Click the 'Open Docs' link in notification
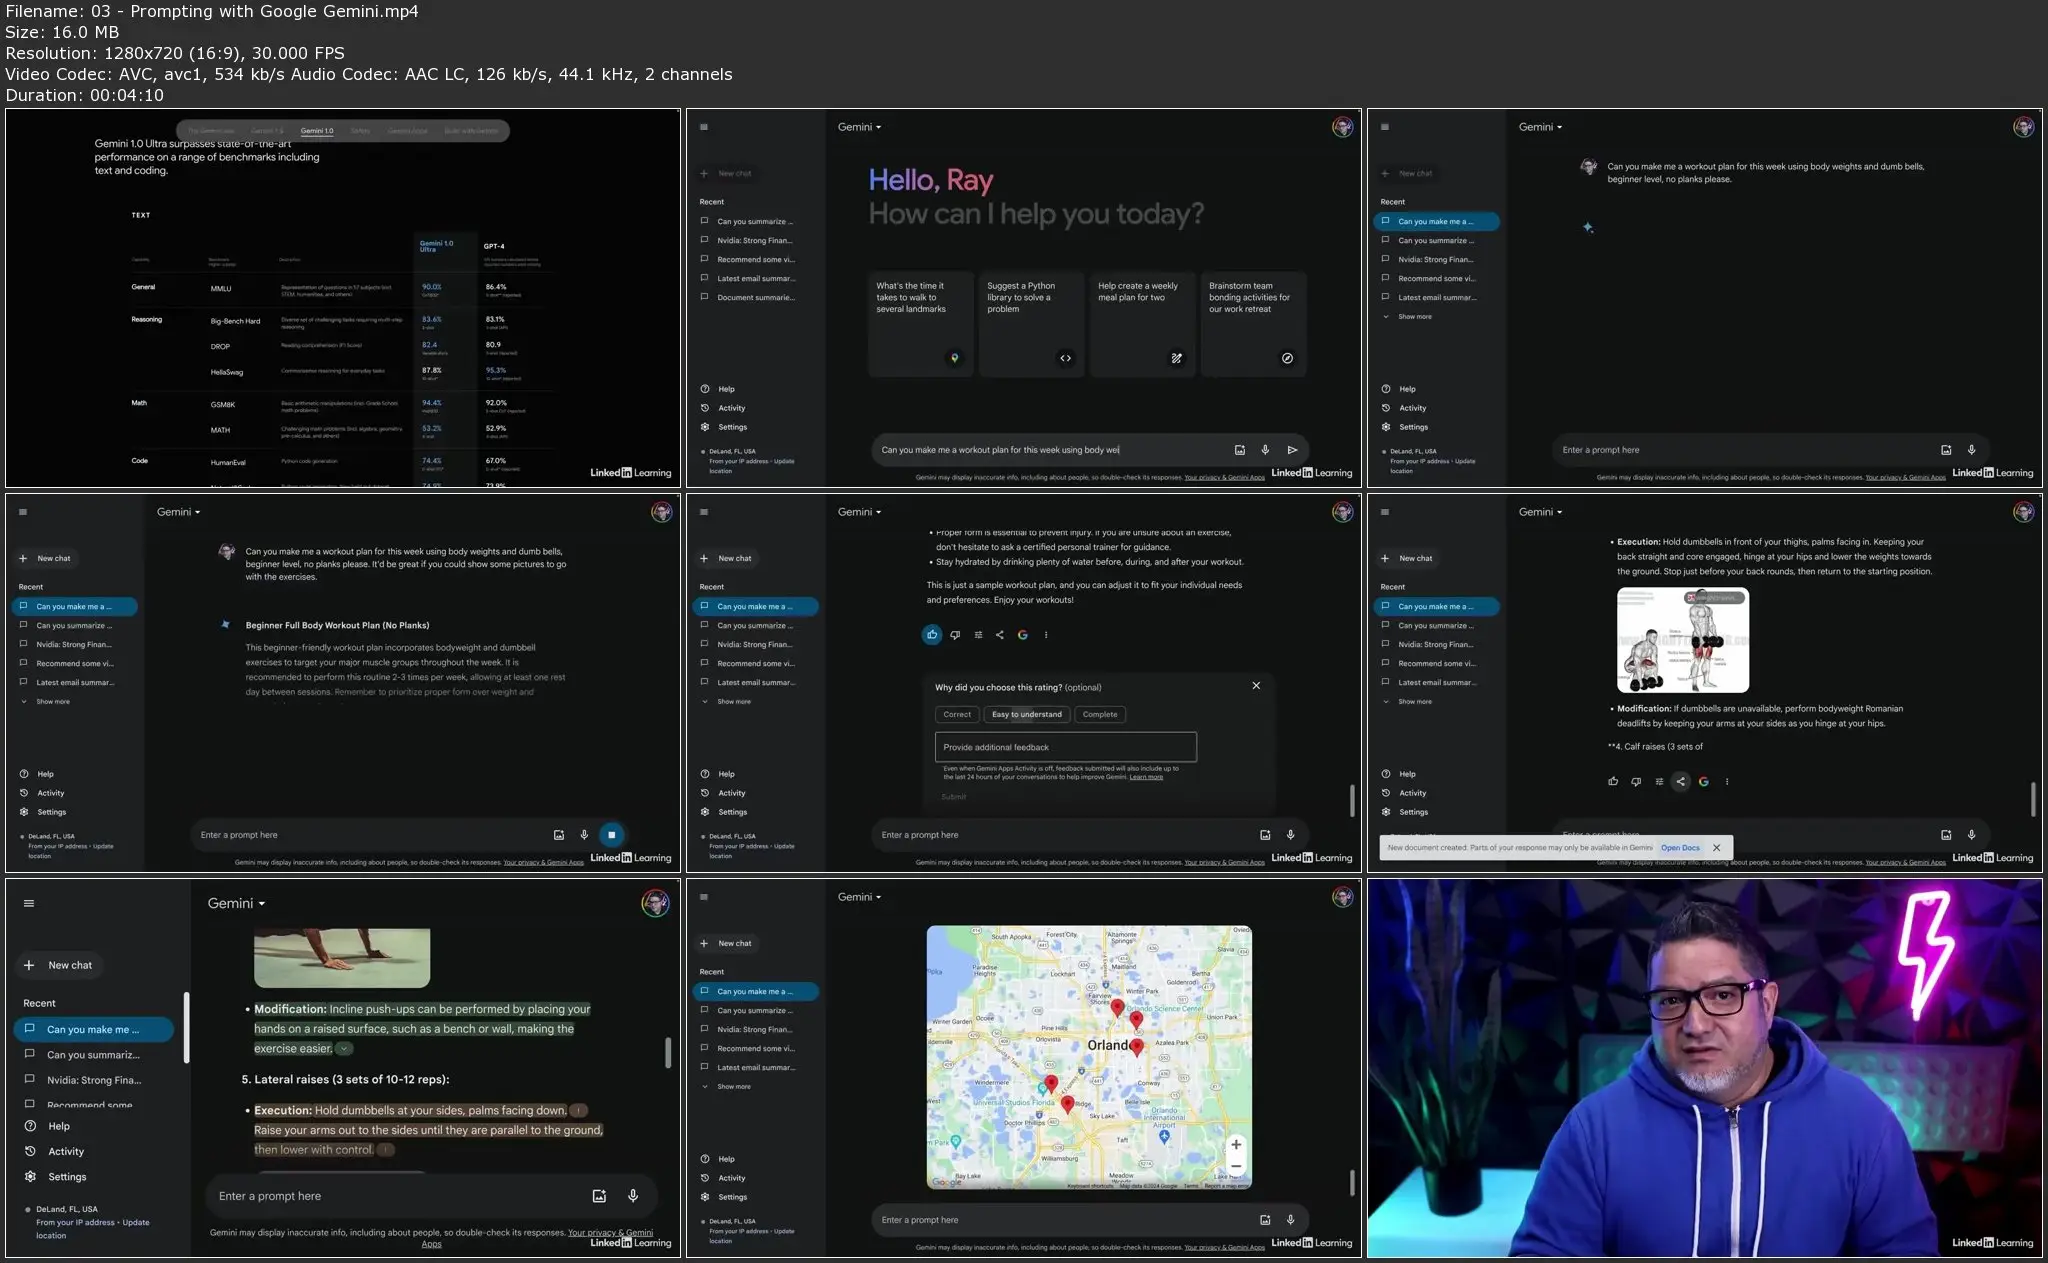This screenshot has width=2048, height=1263. (1680, 848)
